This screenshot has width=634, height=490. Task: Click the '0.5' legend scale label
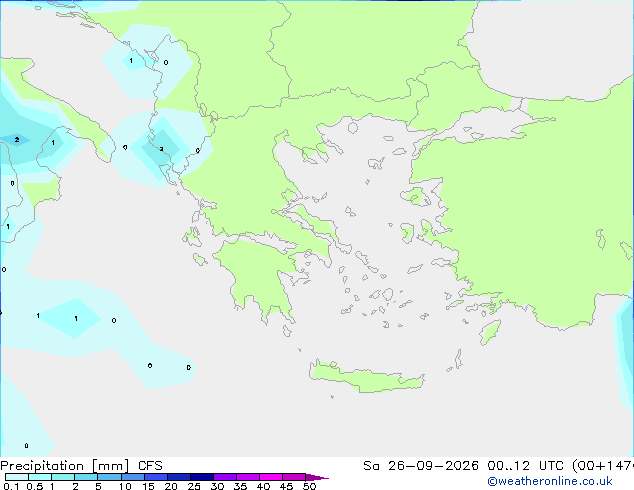[35, 486]
